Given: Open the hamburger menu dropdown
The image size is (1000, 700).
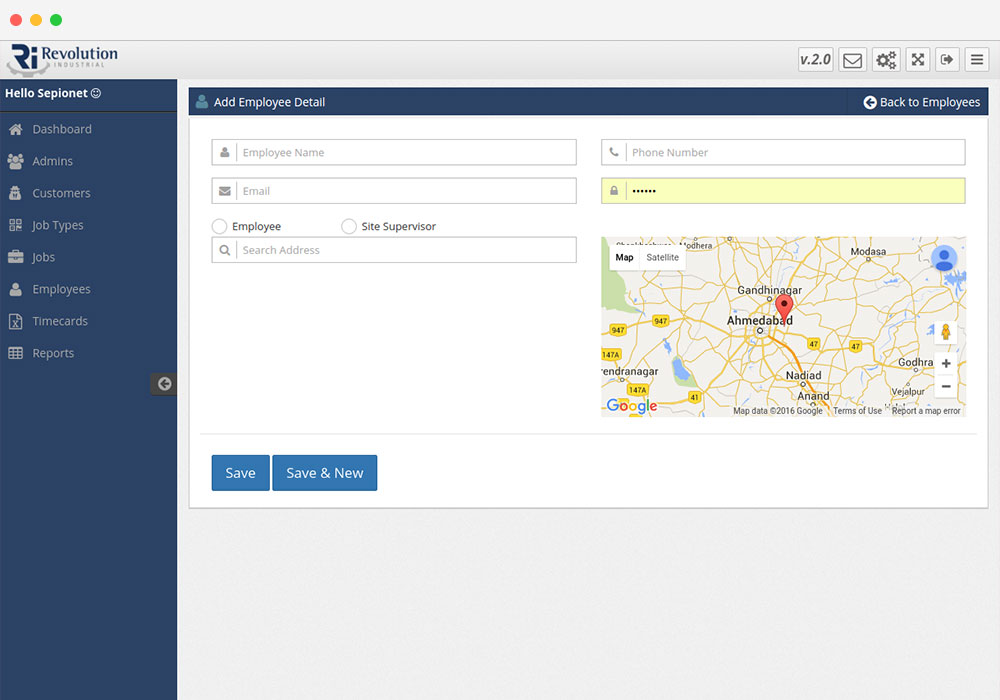Looking at the screenshot, I should [976, 59].
